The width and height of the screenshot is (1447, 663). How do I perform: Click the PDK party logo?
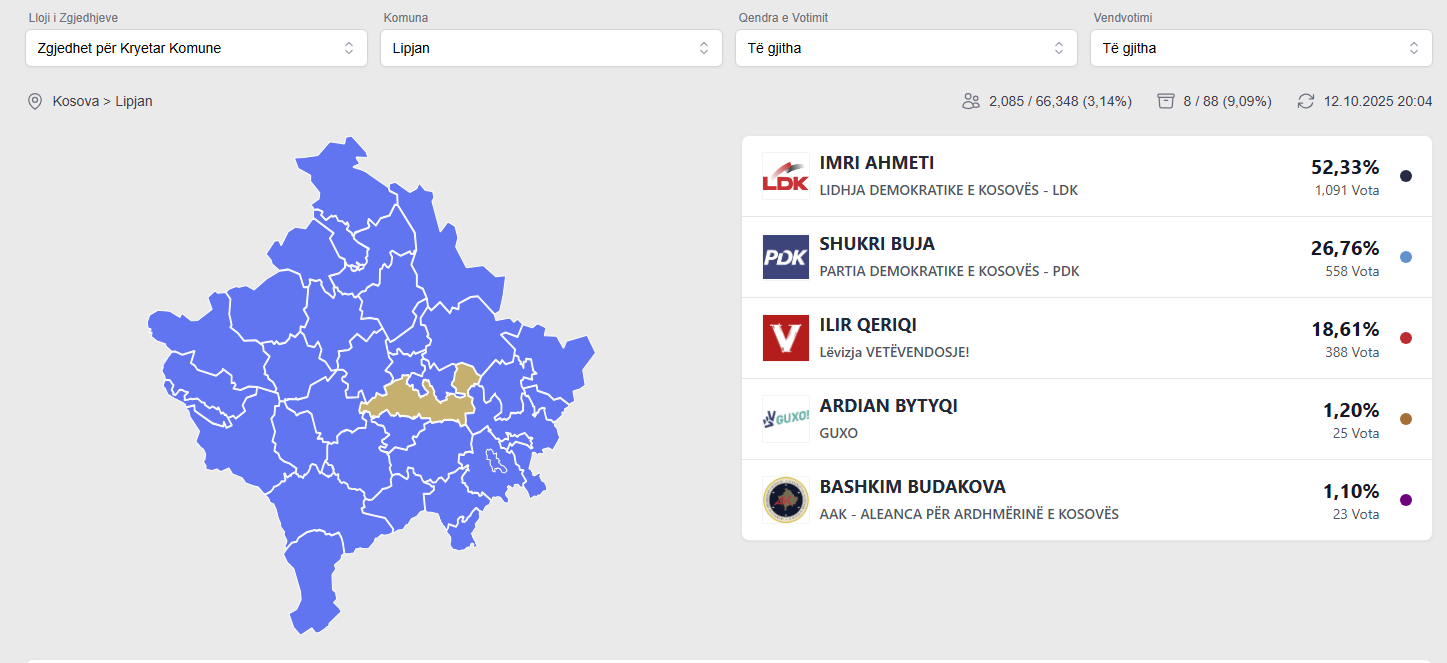(785, 257)
